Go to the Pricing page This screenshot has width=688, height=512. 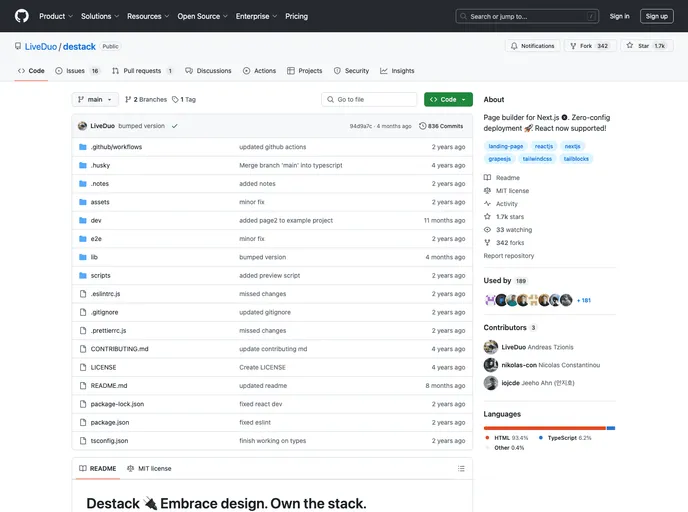tap(297, 16)
